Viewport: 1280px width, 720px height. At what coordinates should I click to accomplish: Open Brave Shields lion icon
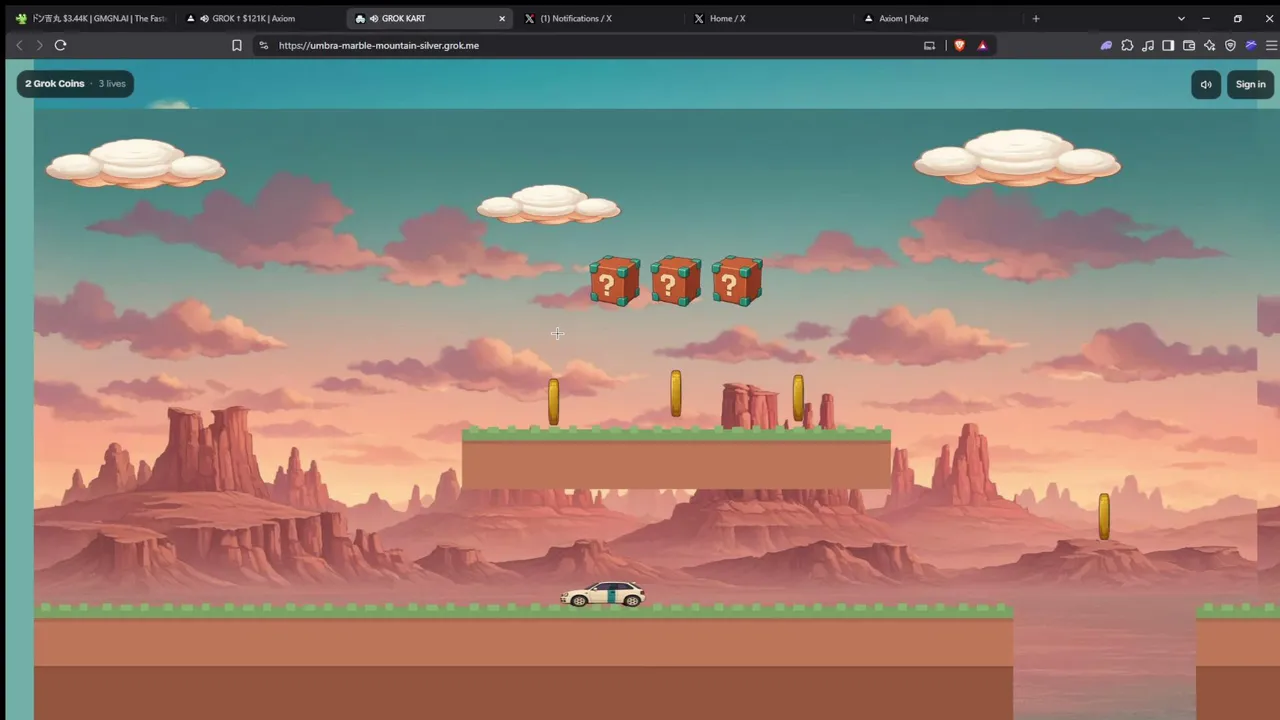pyautogui.click(x=960, y=45)
